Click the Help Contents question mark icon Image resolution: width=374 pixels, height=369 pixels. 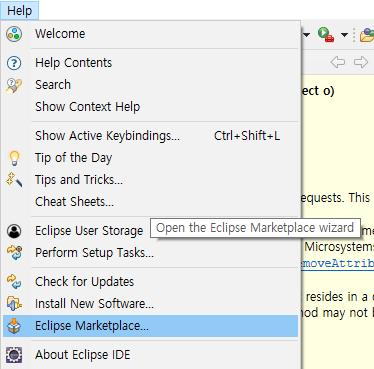coord(14,63)
